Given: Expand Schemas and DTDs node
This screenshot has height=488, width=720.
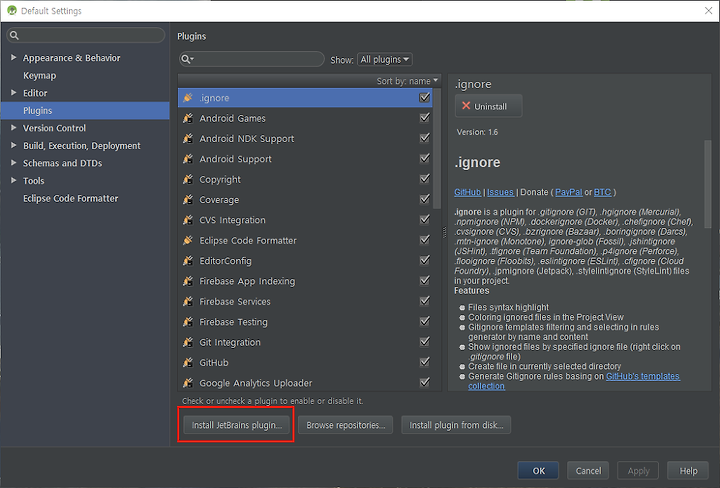Looking at the screenshot, I should point(13,163).
